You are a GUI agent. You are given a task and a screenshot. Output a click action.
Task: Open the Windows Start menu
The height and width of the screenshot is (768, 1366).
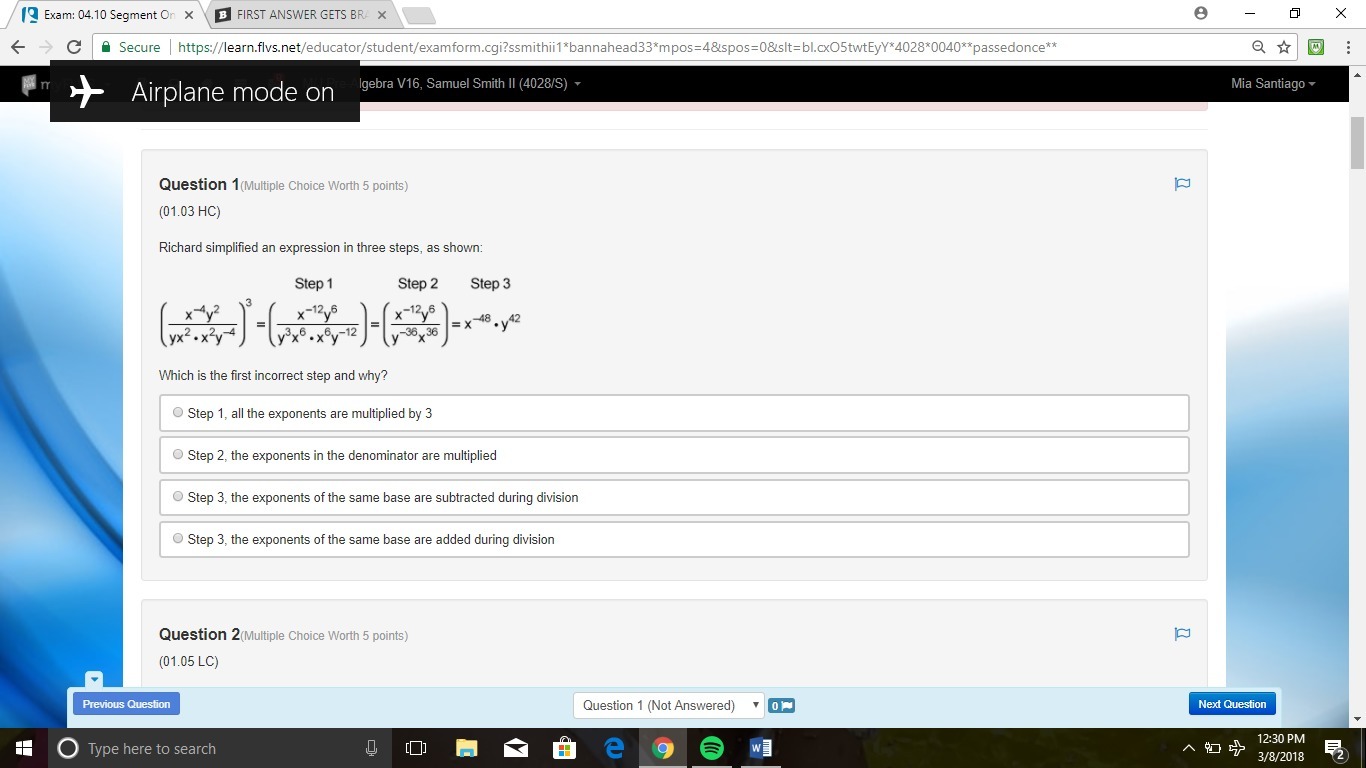click(24, 748)
